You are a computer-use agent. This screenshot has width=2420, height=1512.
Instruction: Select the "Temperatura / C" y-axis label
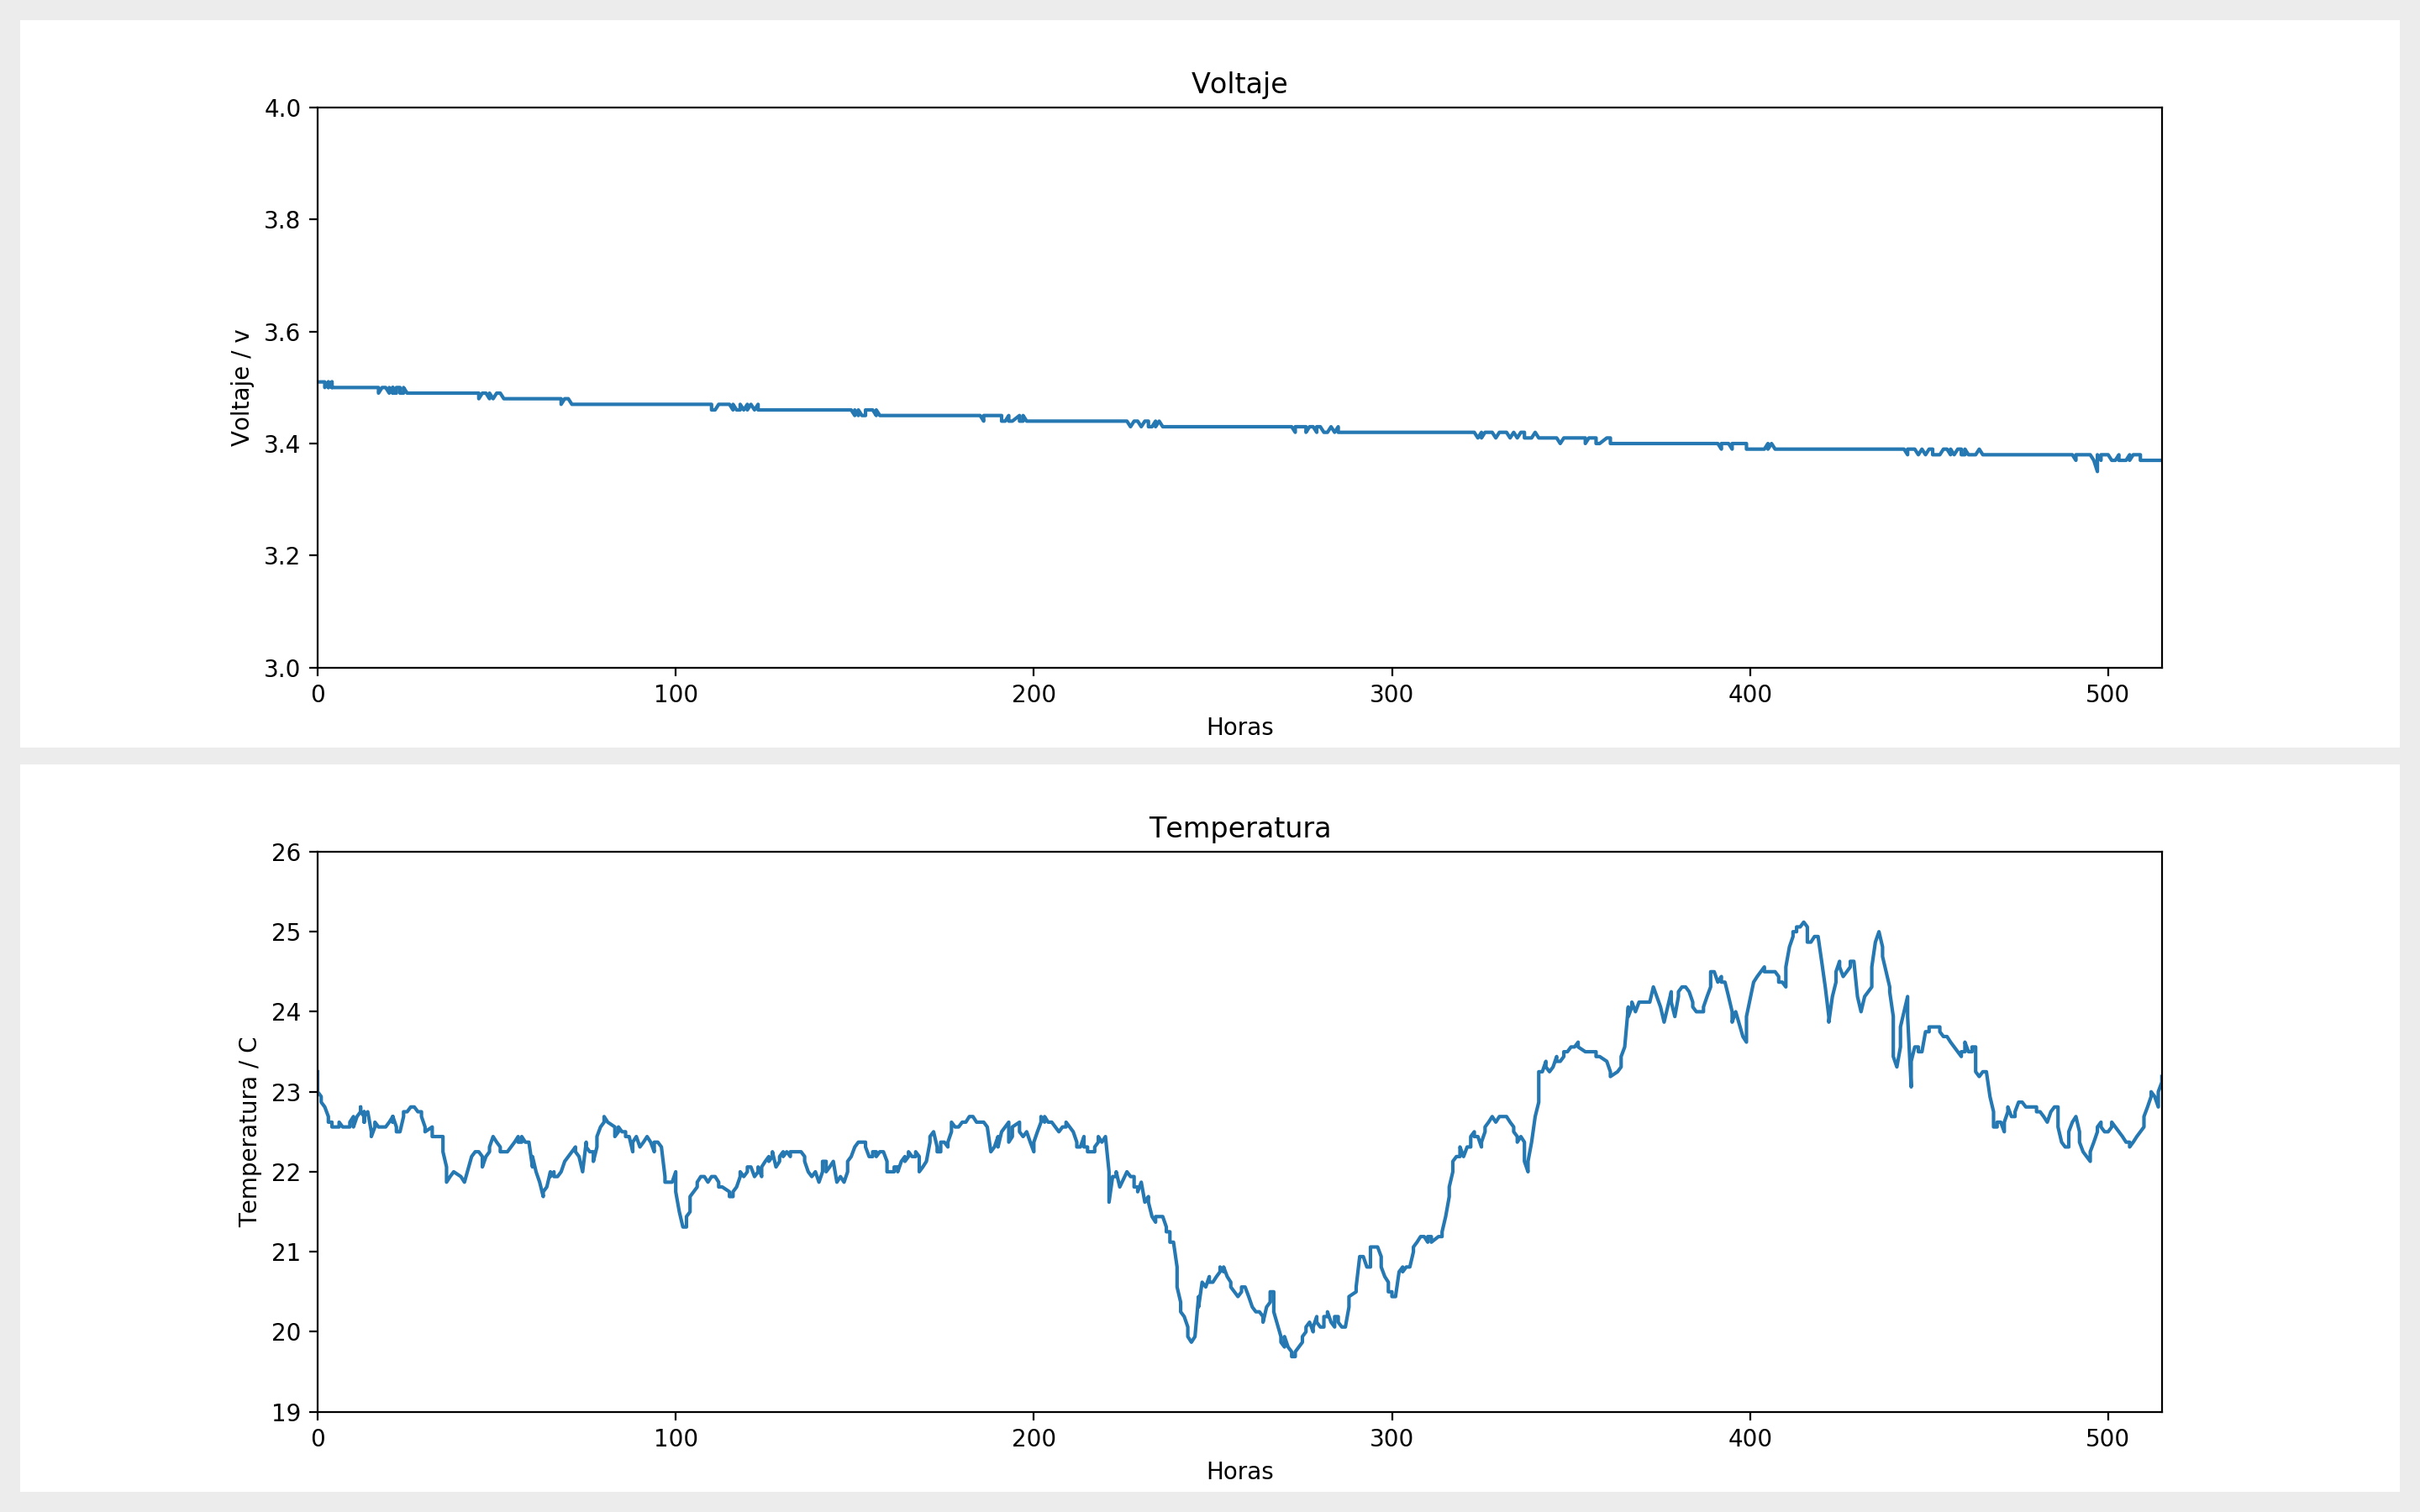[248, 1132]
